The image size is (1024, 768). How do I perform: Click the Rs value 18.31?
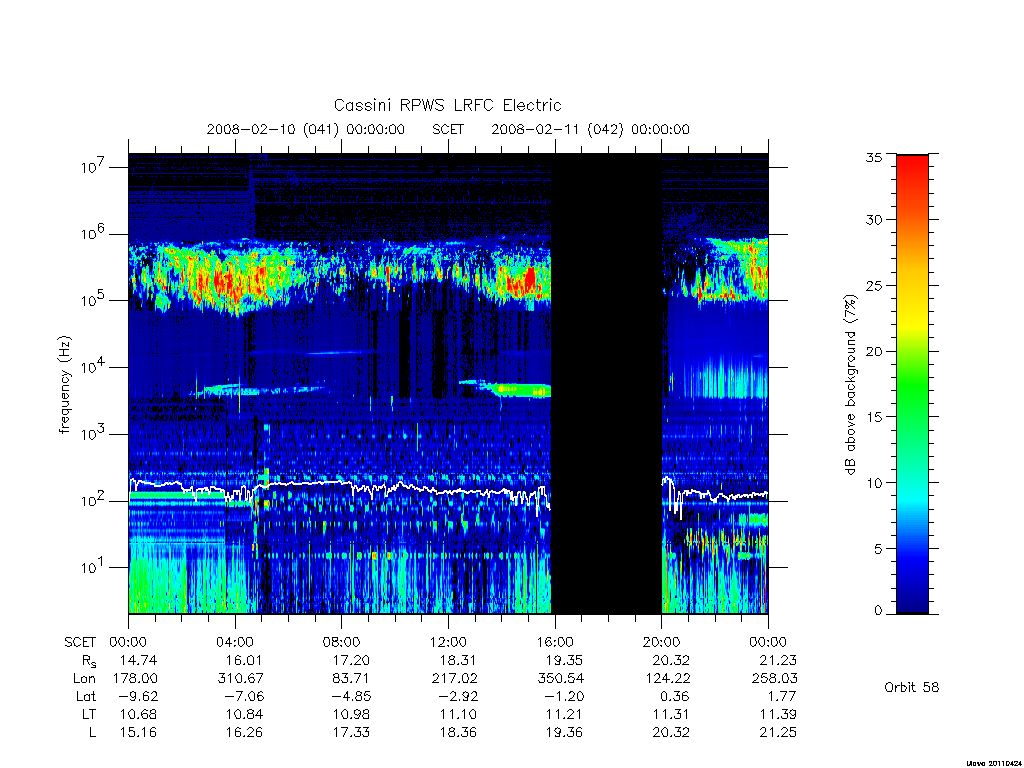pyautogui.click(x=458, y=660)
